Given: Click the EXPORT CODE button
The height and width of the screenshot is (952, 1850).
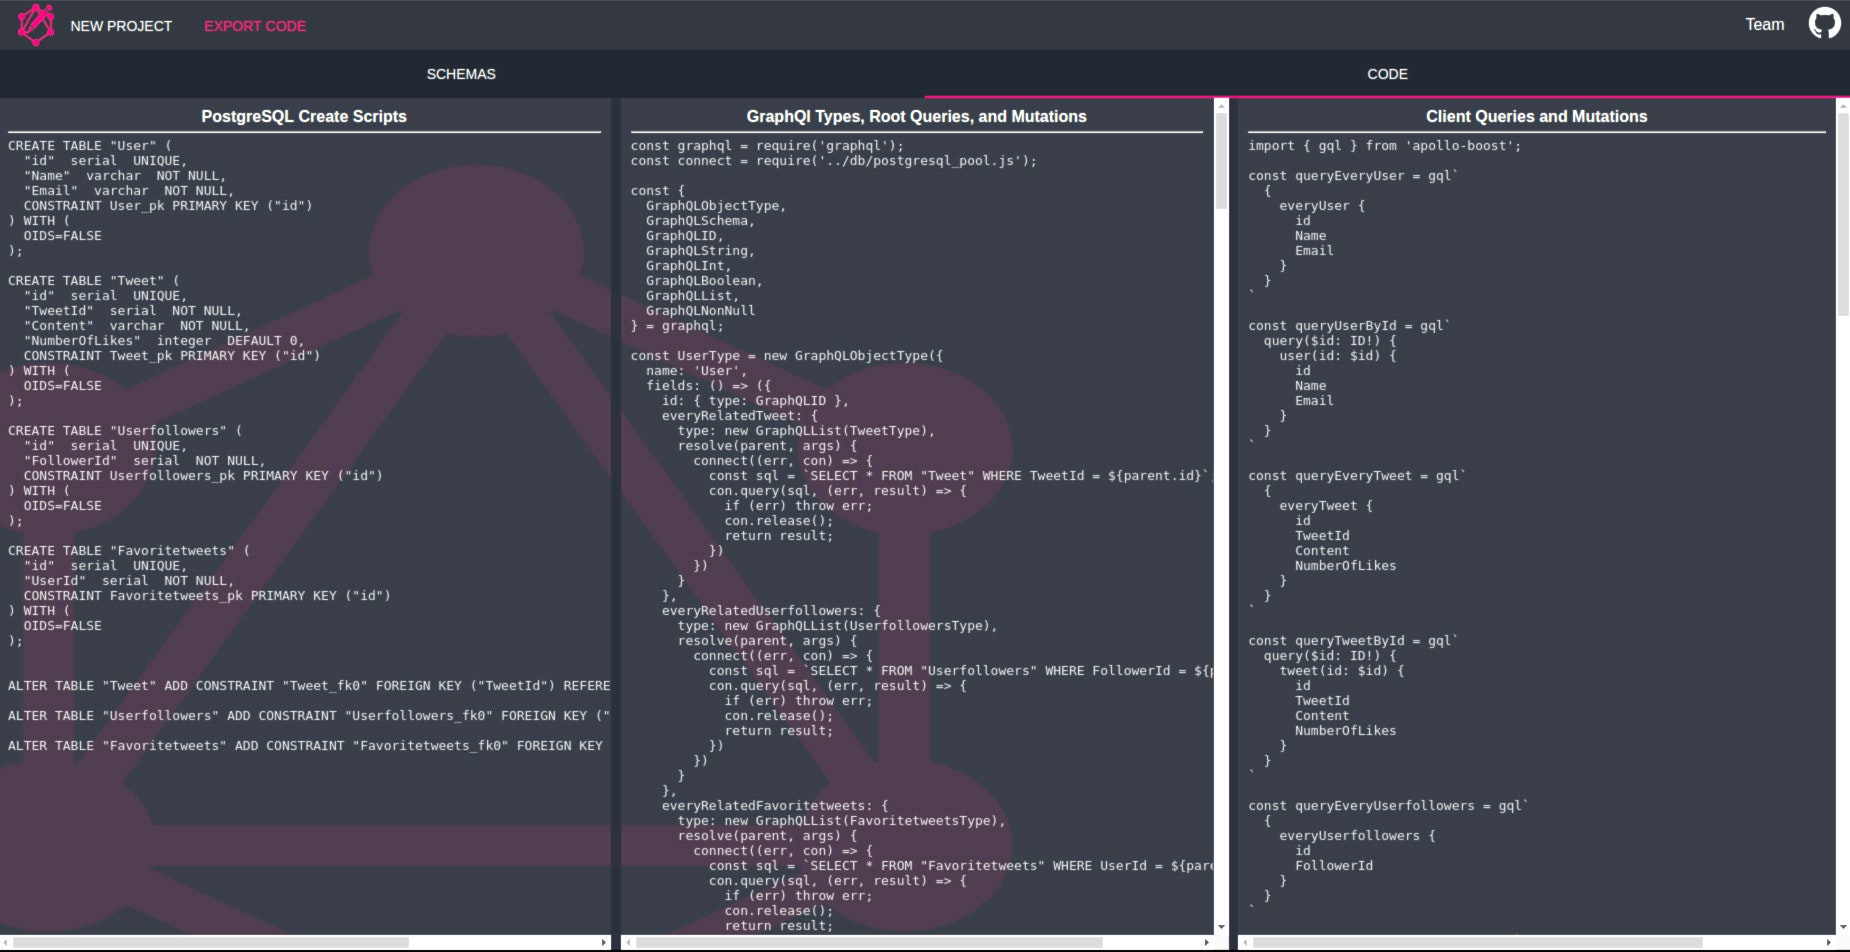Looking at the screenshot, I should [254, 25].
